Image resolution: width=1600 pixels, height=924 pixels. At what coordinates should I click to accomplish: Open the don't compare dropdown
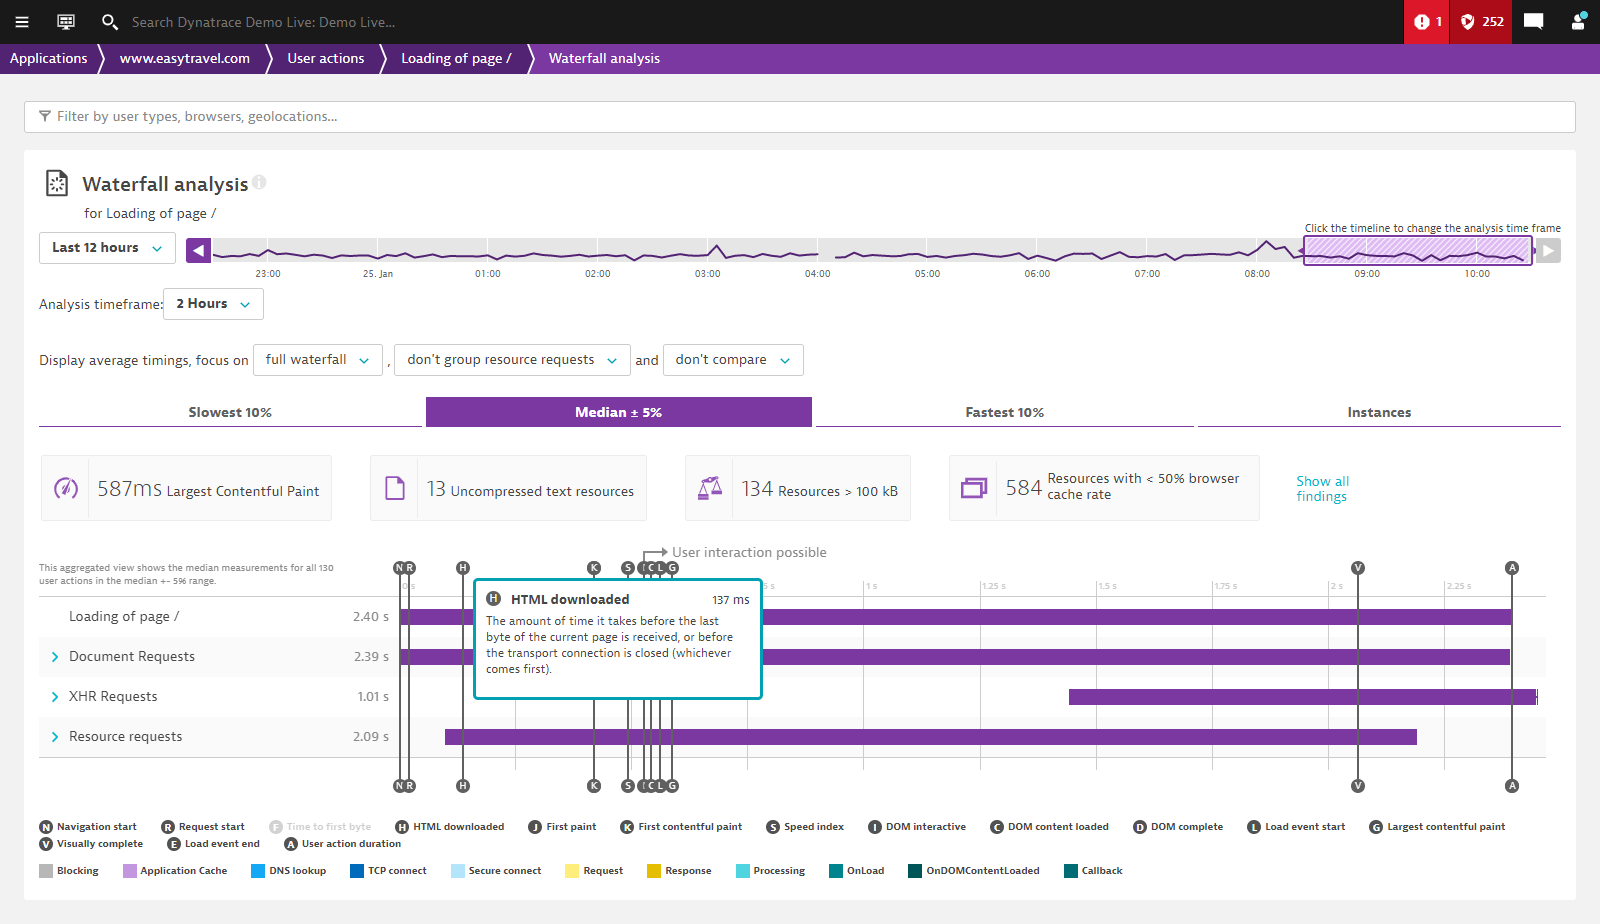point(733,360)
